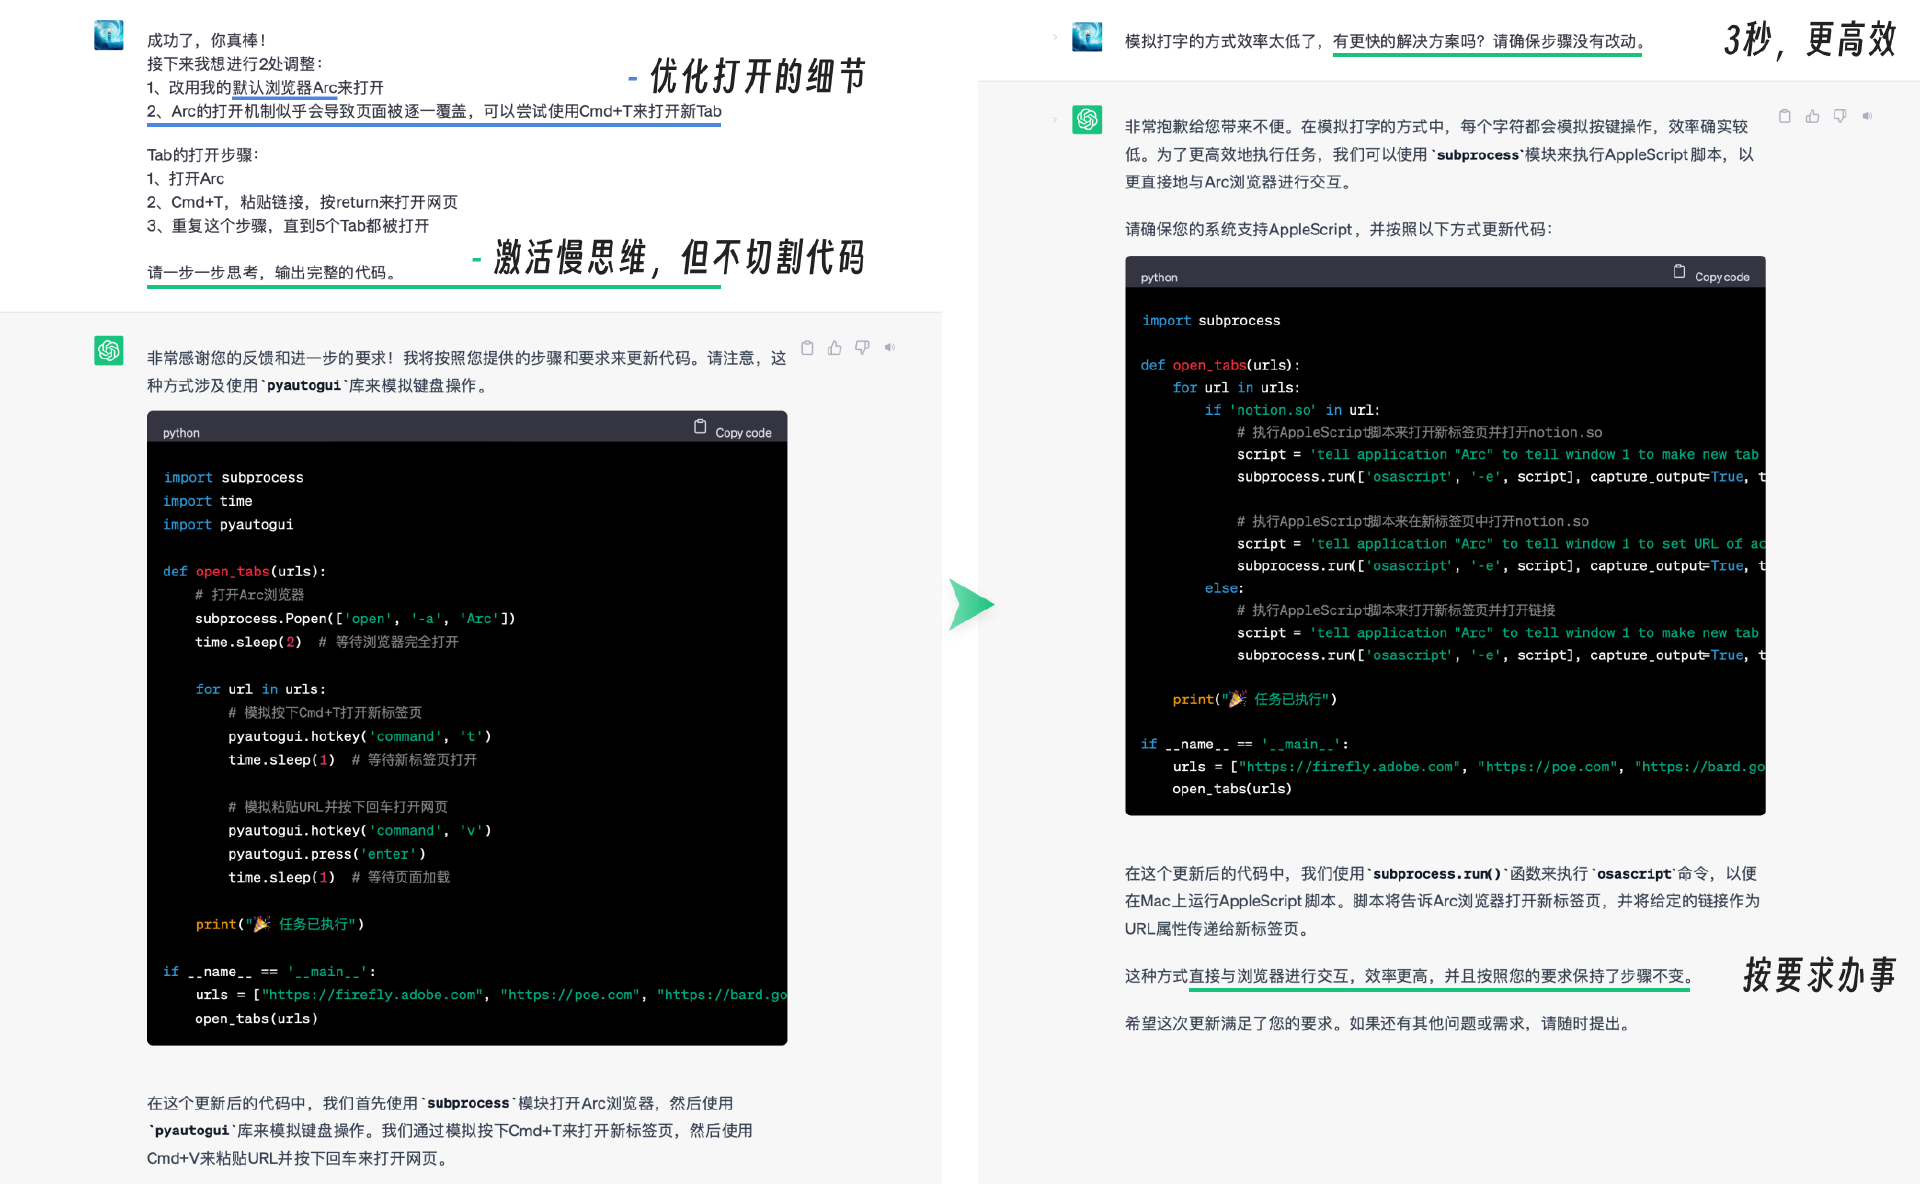Click the comment '# 打开Arc浏览器'
This screenshot has width=1920, height=1184.
[x=250, y=595]
